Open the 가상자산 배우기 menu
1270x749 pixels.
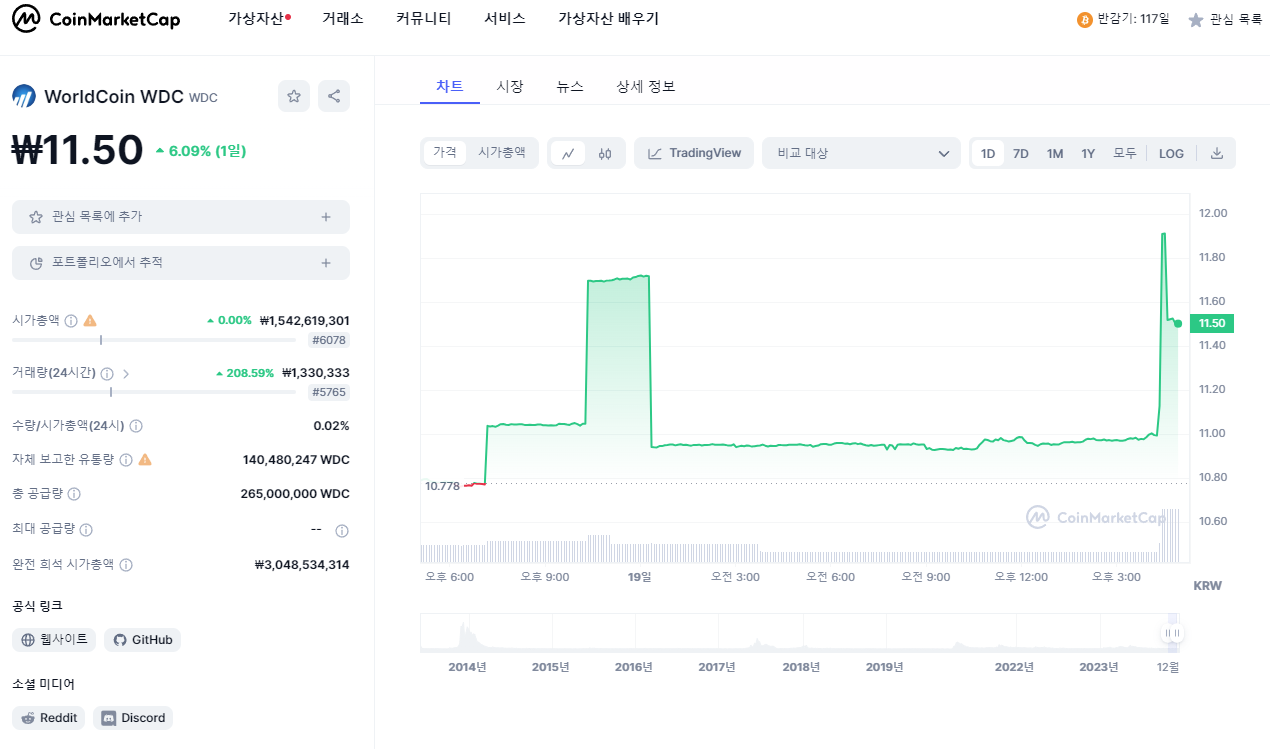click(x=608, y=19)
